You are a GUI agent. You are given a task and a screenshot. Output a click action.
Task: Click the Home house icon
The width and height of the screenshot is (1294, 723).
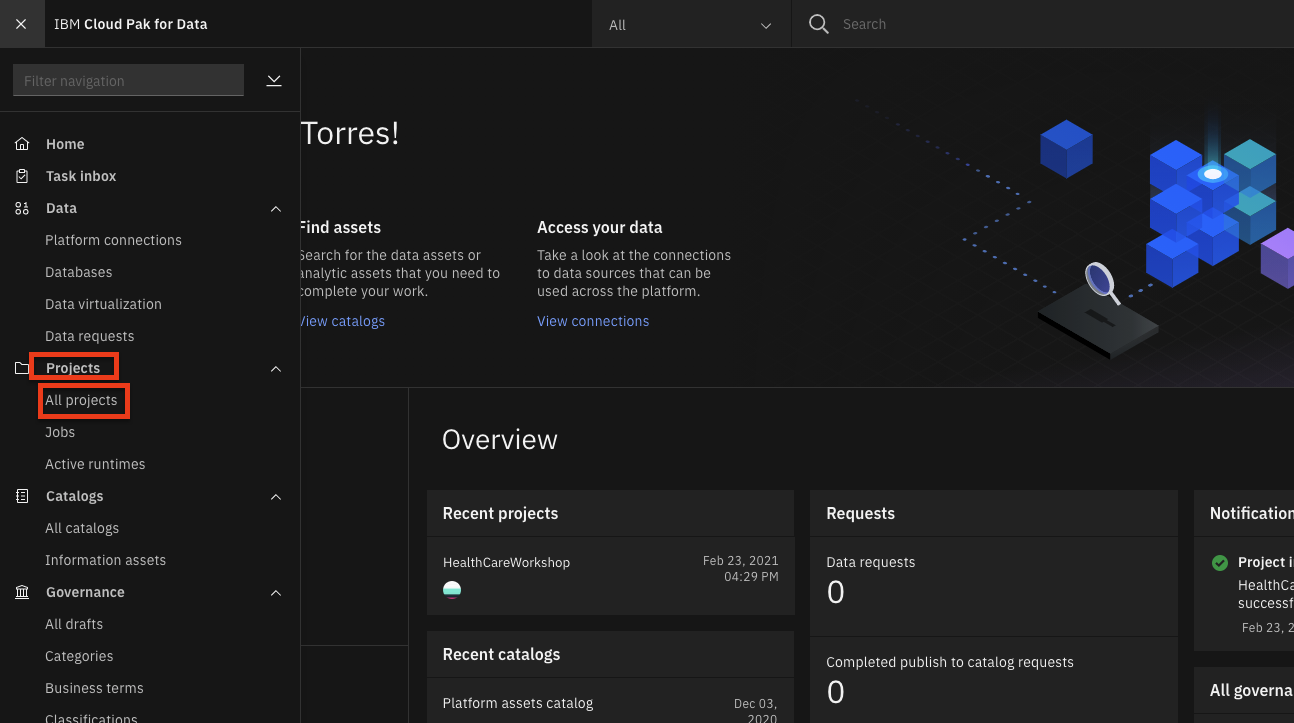click(x=22, y=144)
